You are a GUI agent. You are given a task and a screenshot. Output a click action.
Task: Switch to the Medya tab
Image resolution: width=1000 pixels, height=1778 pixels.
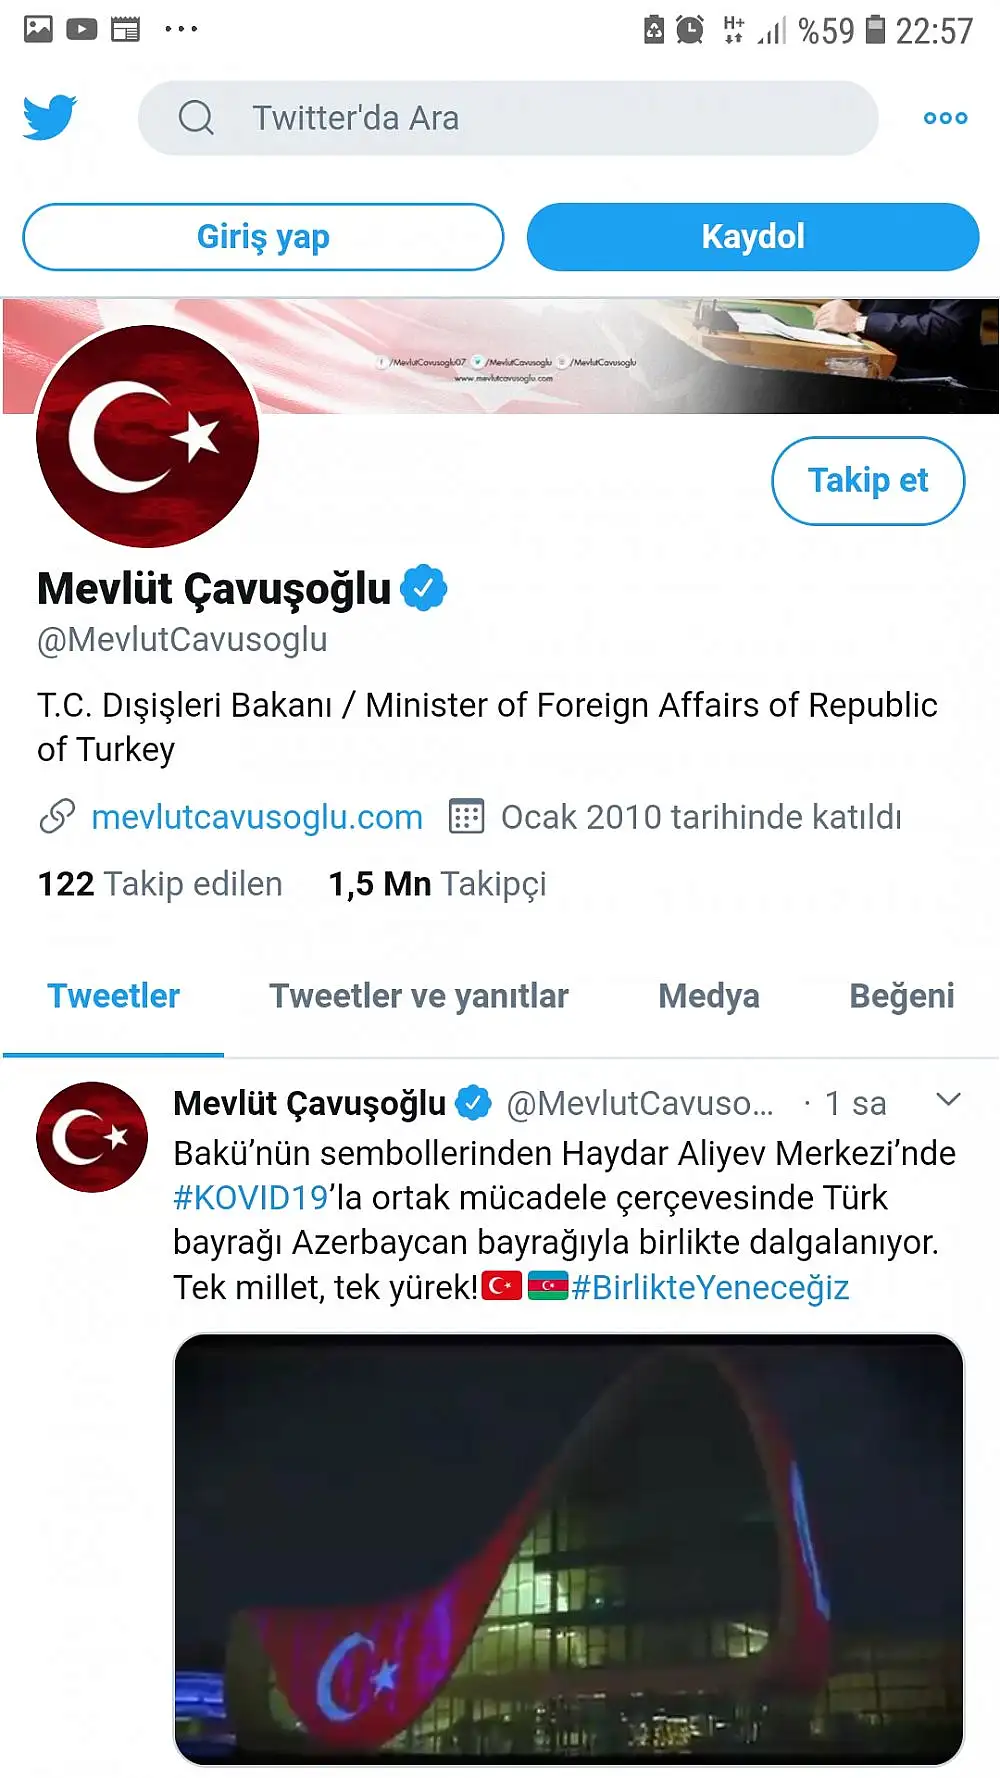click(x=709, y=996)
